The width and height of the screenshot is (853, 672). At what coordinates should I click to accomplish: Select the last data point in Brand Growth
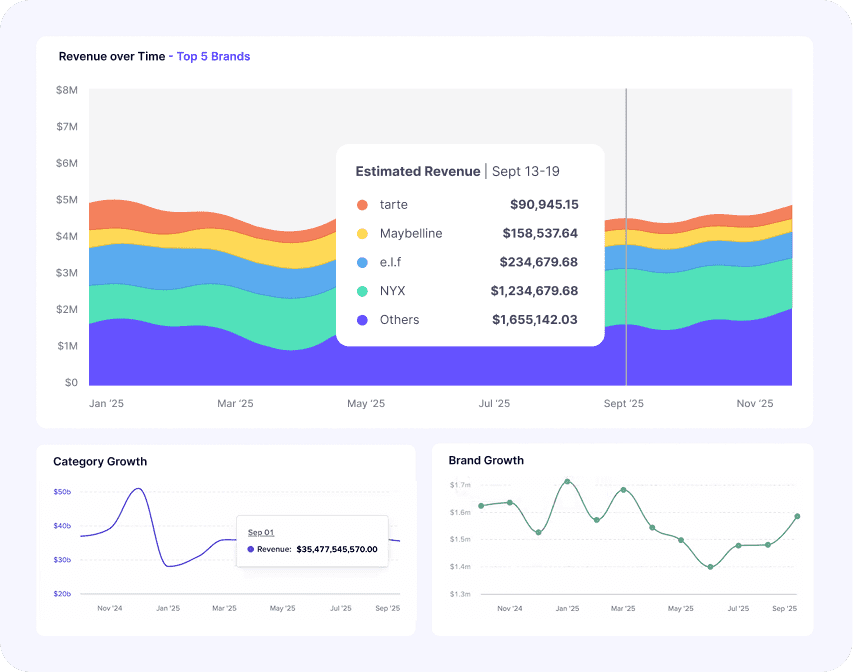[797, 516]
